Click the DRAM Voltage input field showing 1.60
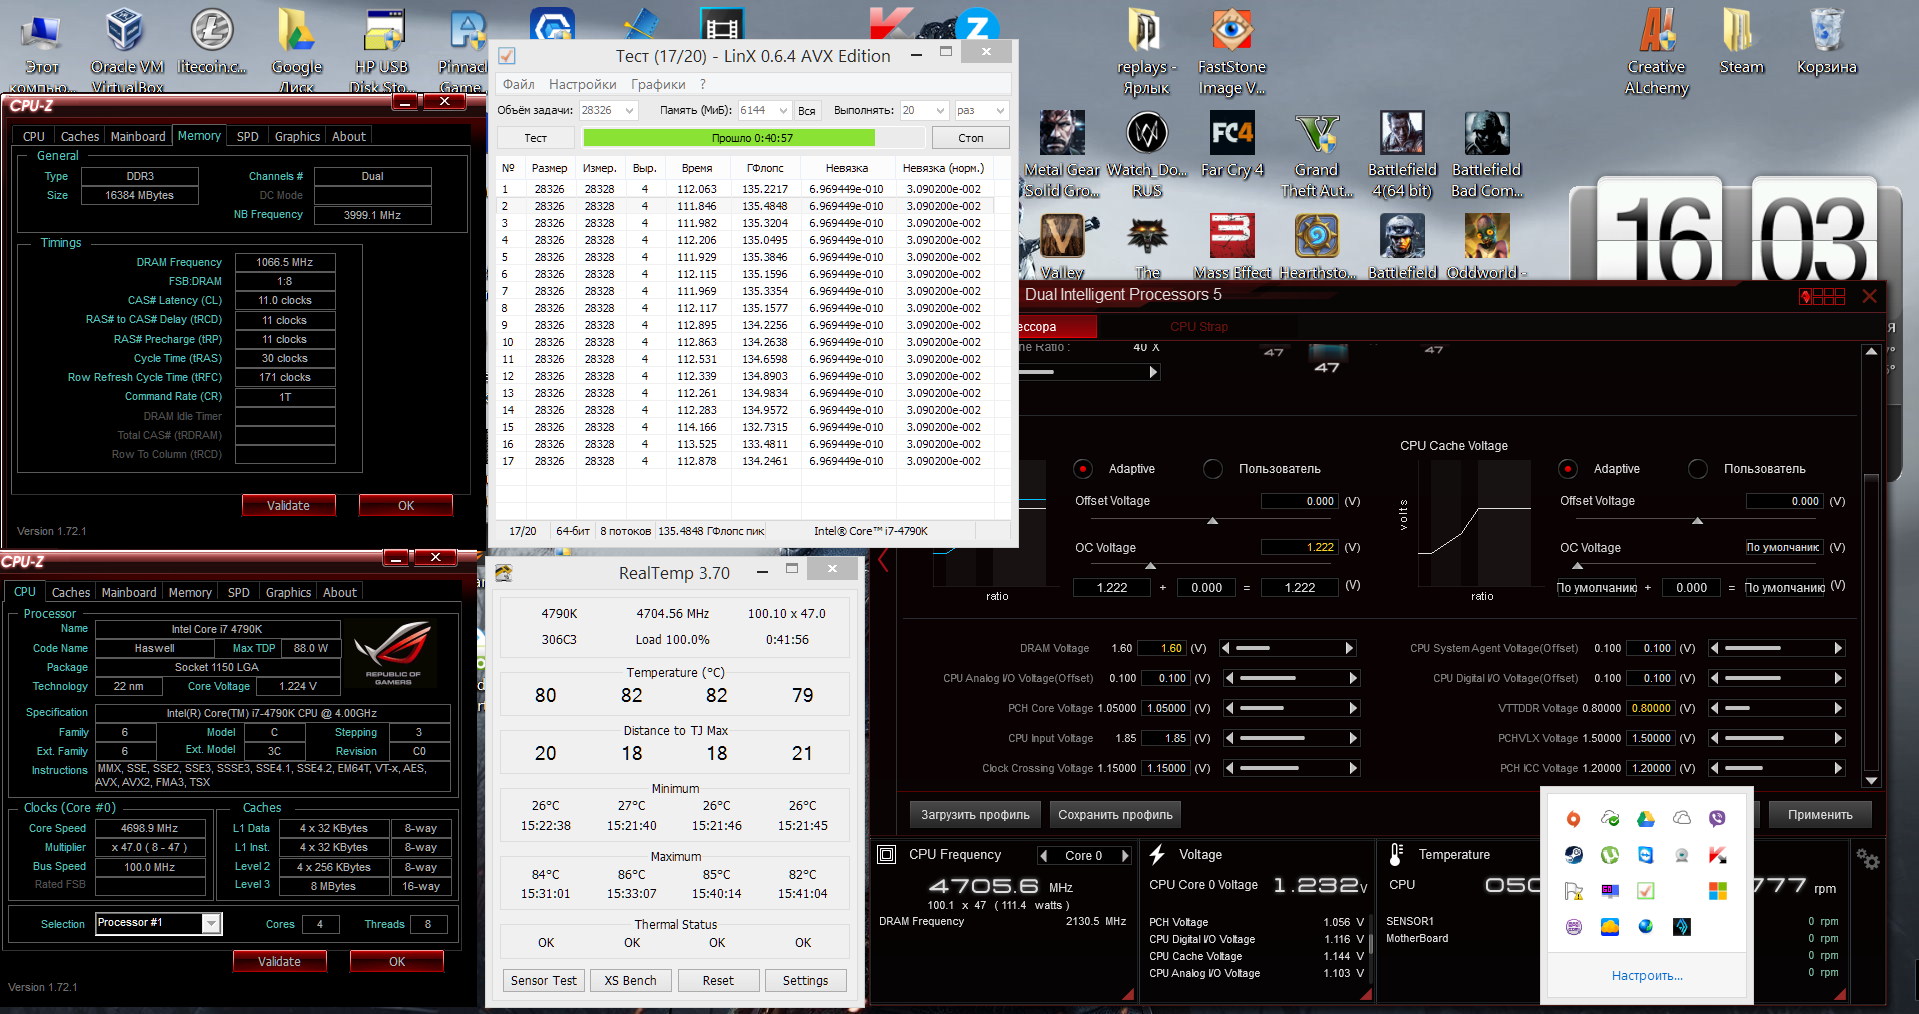1919x1014 pixels. point(1161,648)
